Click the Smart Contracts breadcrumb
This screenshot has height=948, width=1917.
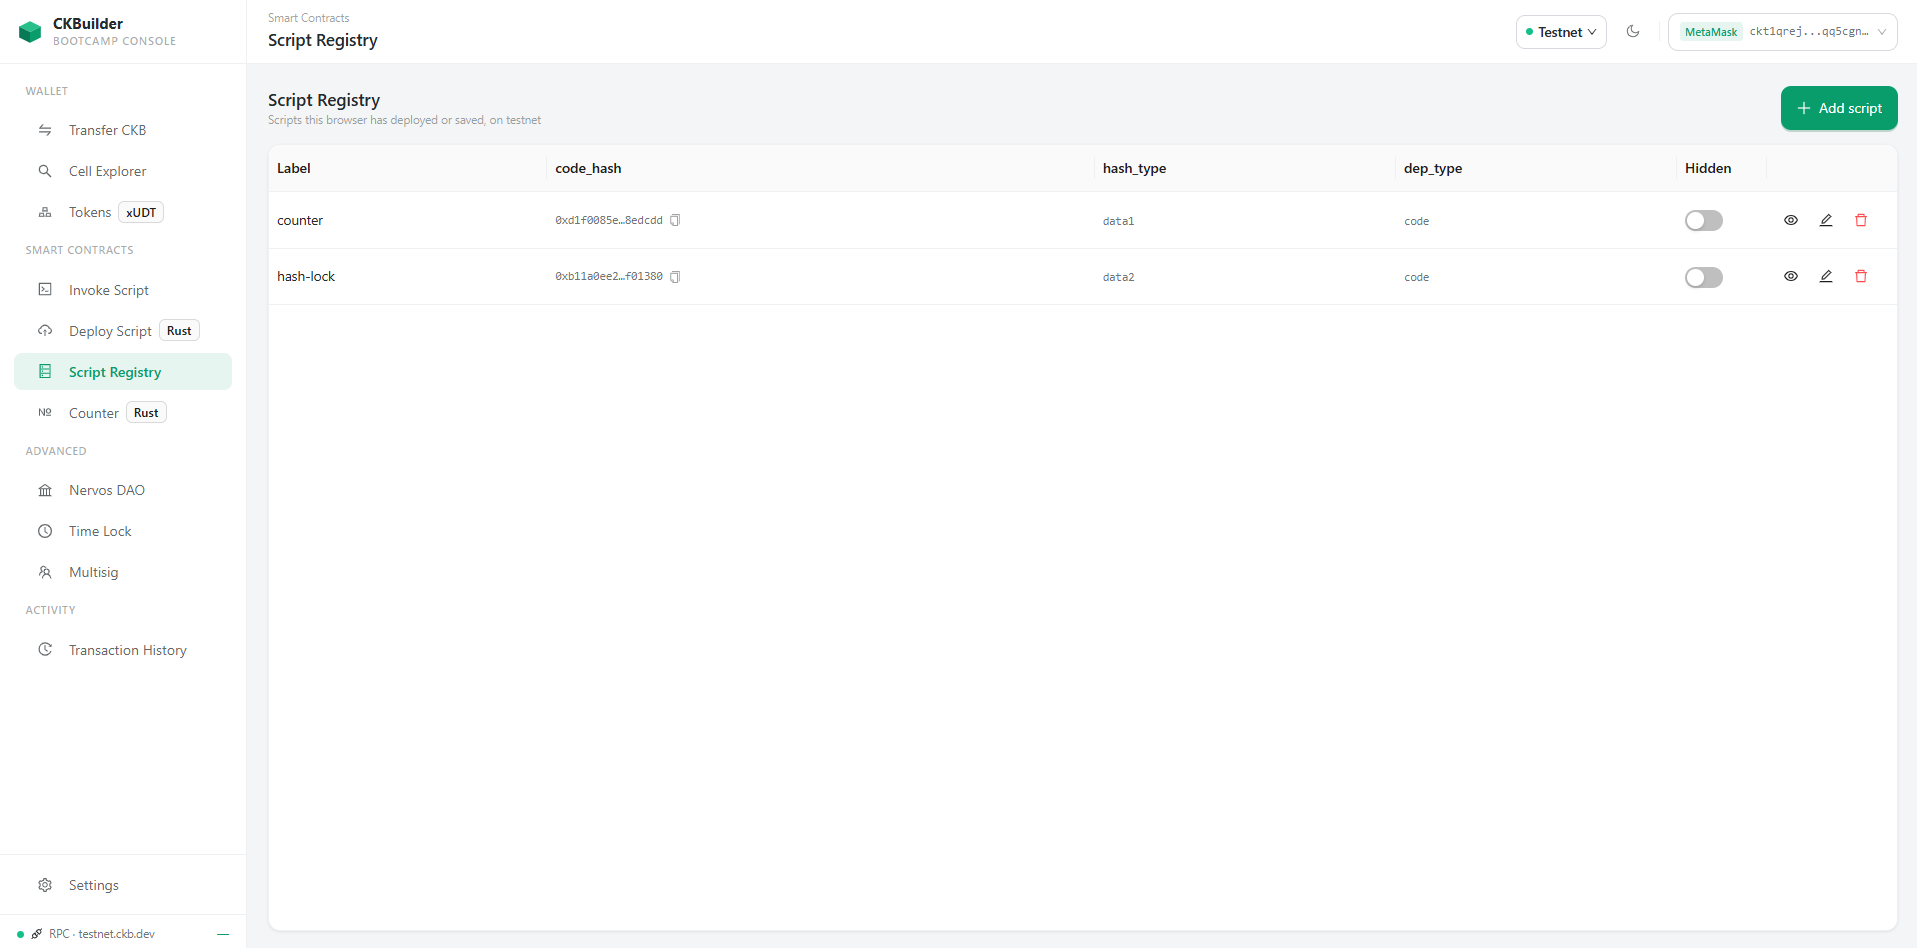[x=309, y=18]
